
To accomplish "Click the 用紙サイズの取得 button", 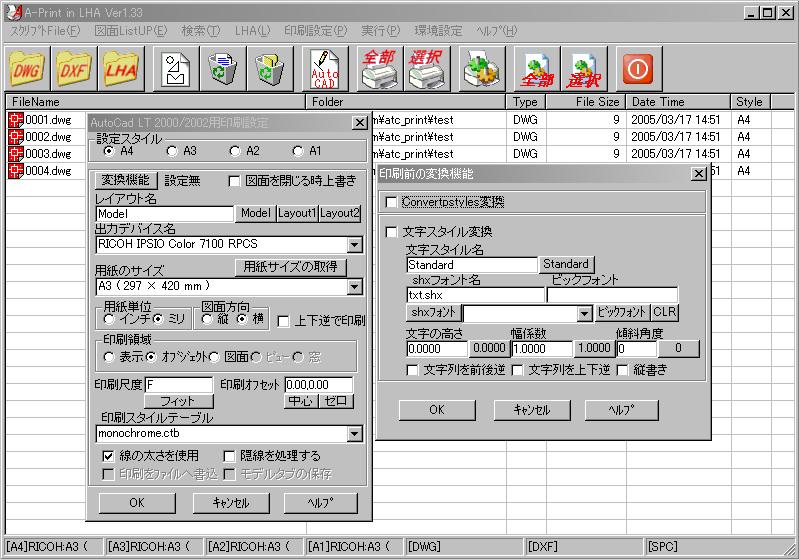I will [290, 267].
